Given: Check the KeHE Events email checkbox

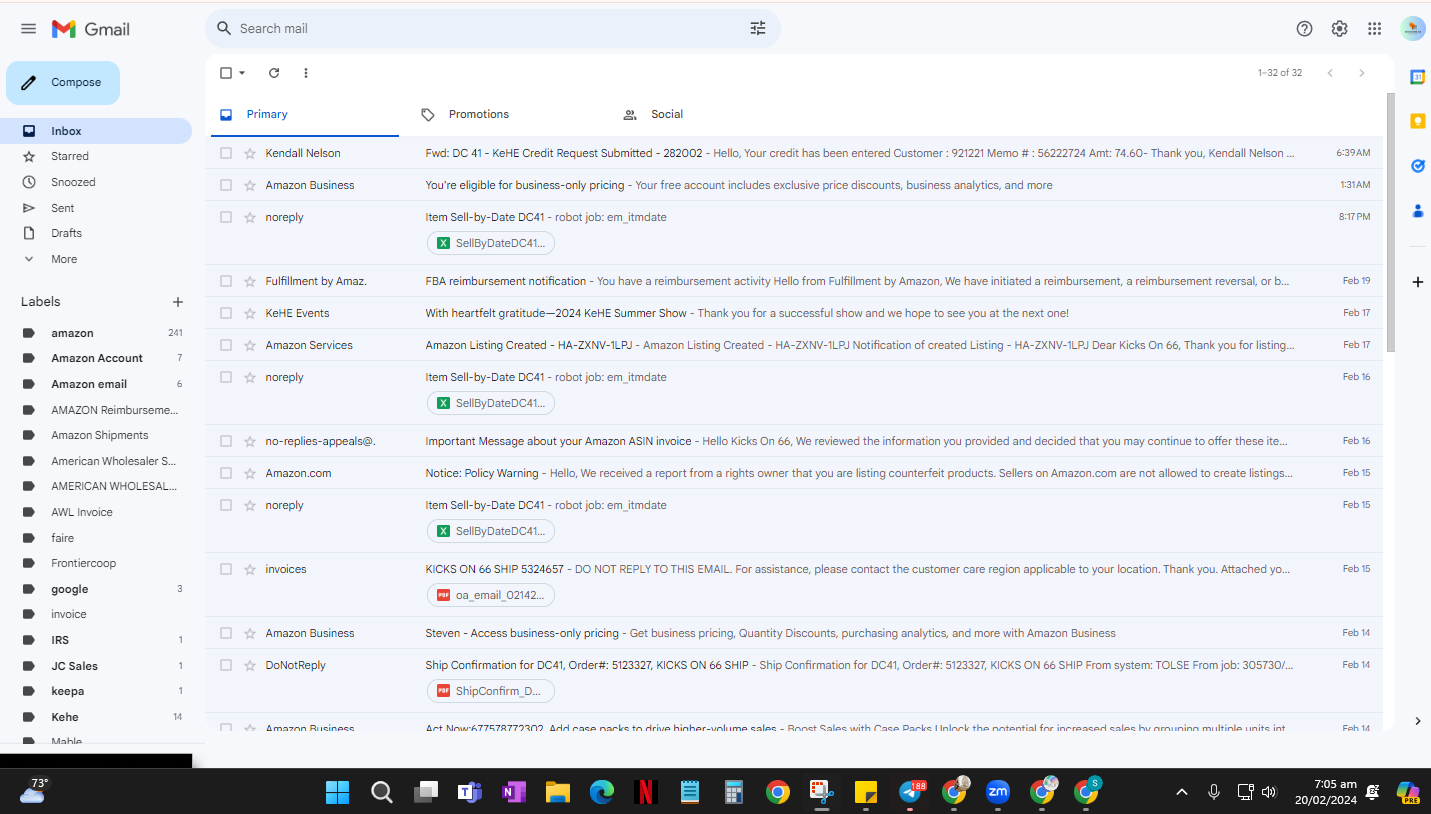Looking at the screenshot, I should tap(226, 313).
